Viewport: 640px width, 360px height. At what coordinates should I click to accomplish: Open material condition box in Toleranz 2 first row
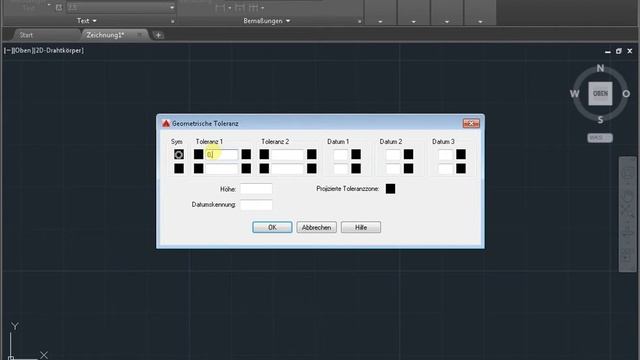tap(312, 154)
